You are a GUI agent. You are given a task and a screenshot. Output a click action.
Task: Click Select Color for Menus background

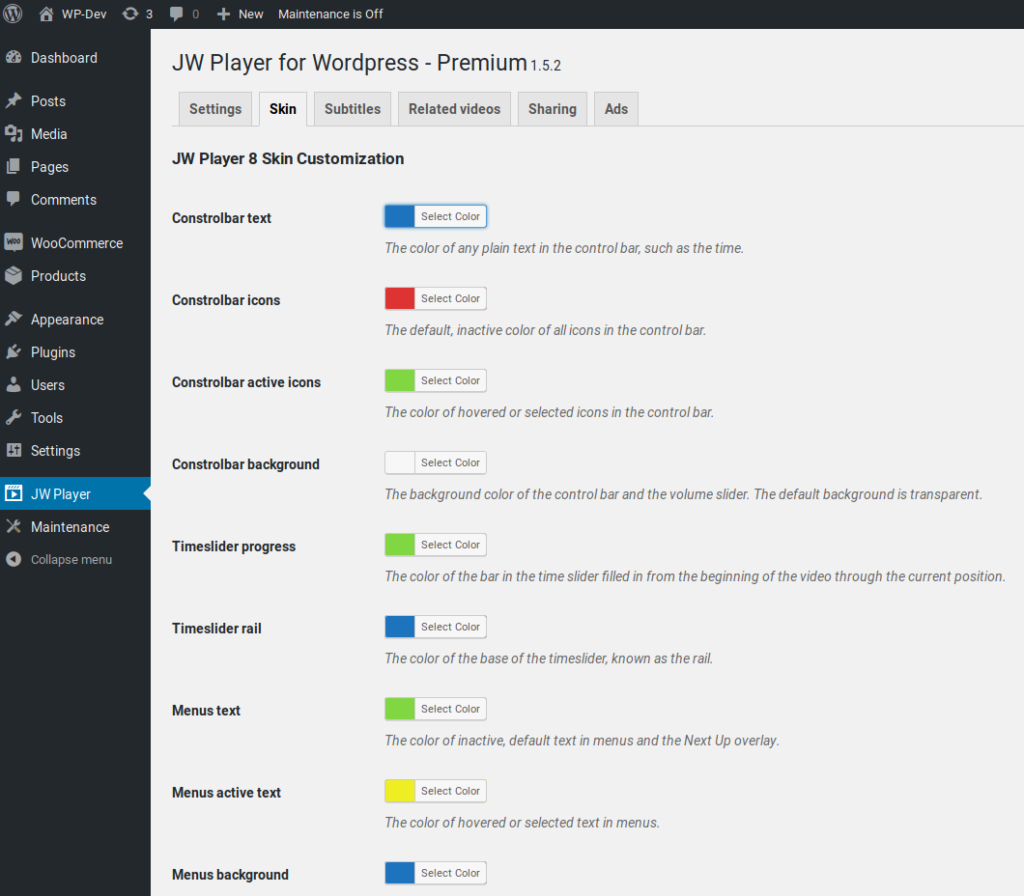coord(450,873)
